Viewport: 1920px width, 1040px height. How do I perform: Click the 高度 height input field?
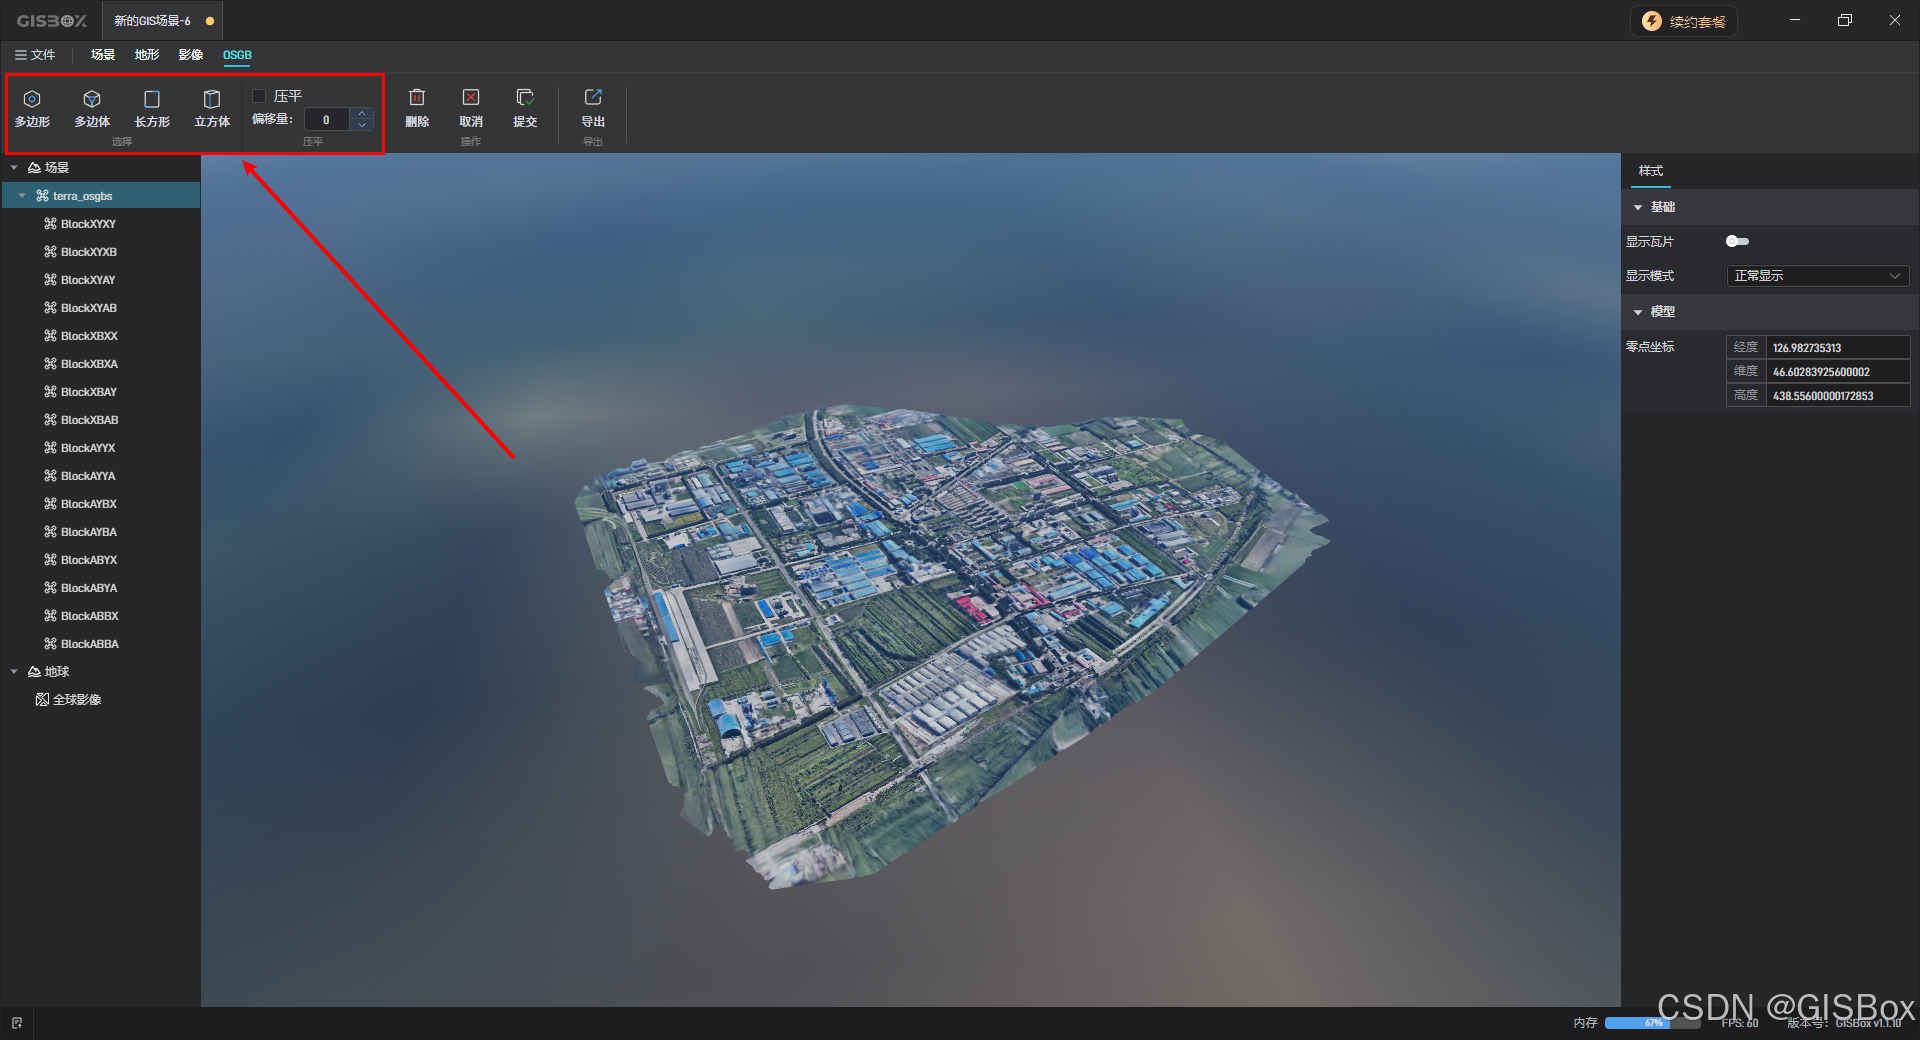[1838, 395]
